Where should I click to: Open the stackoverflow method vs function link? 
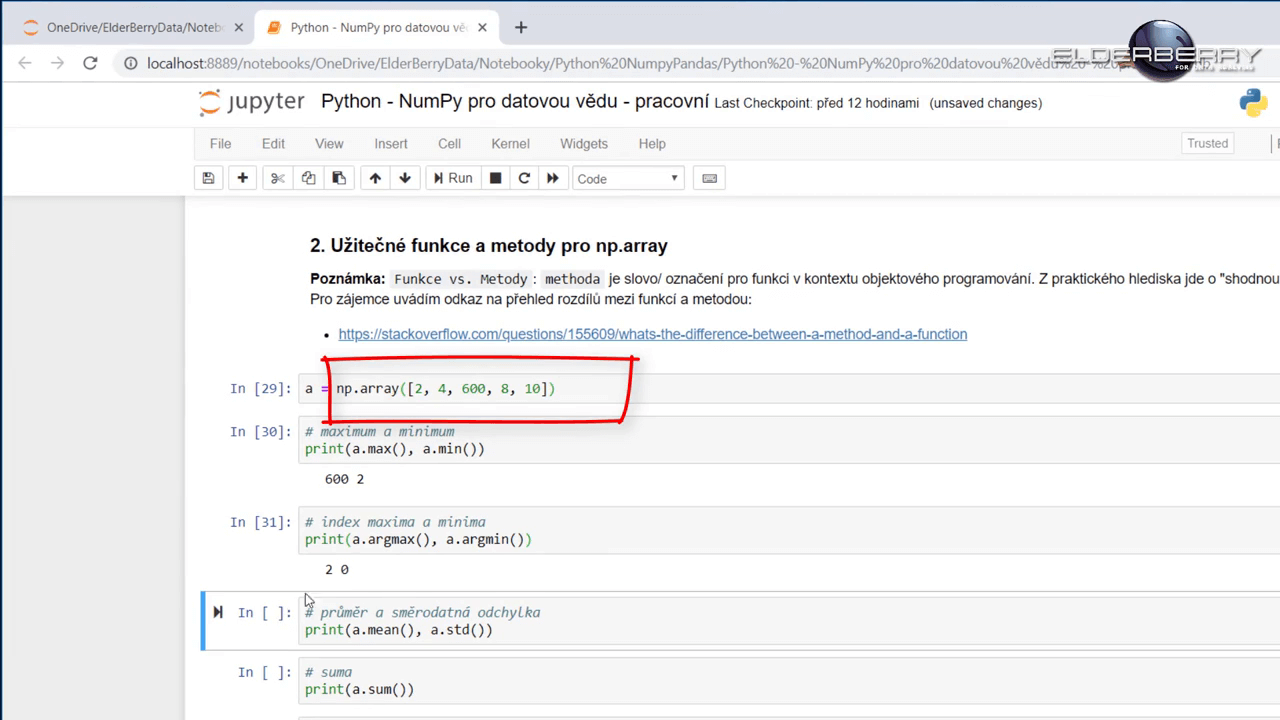coord(652,334)
